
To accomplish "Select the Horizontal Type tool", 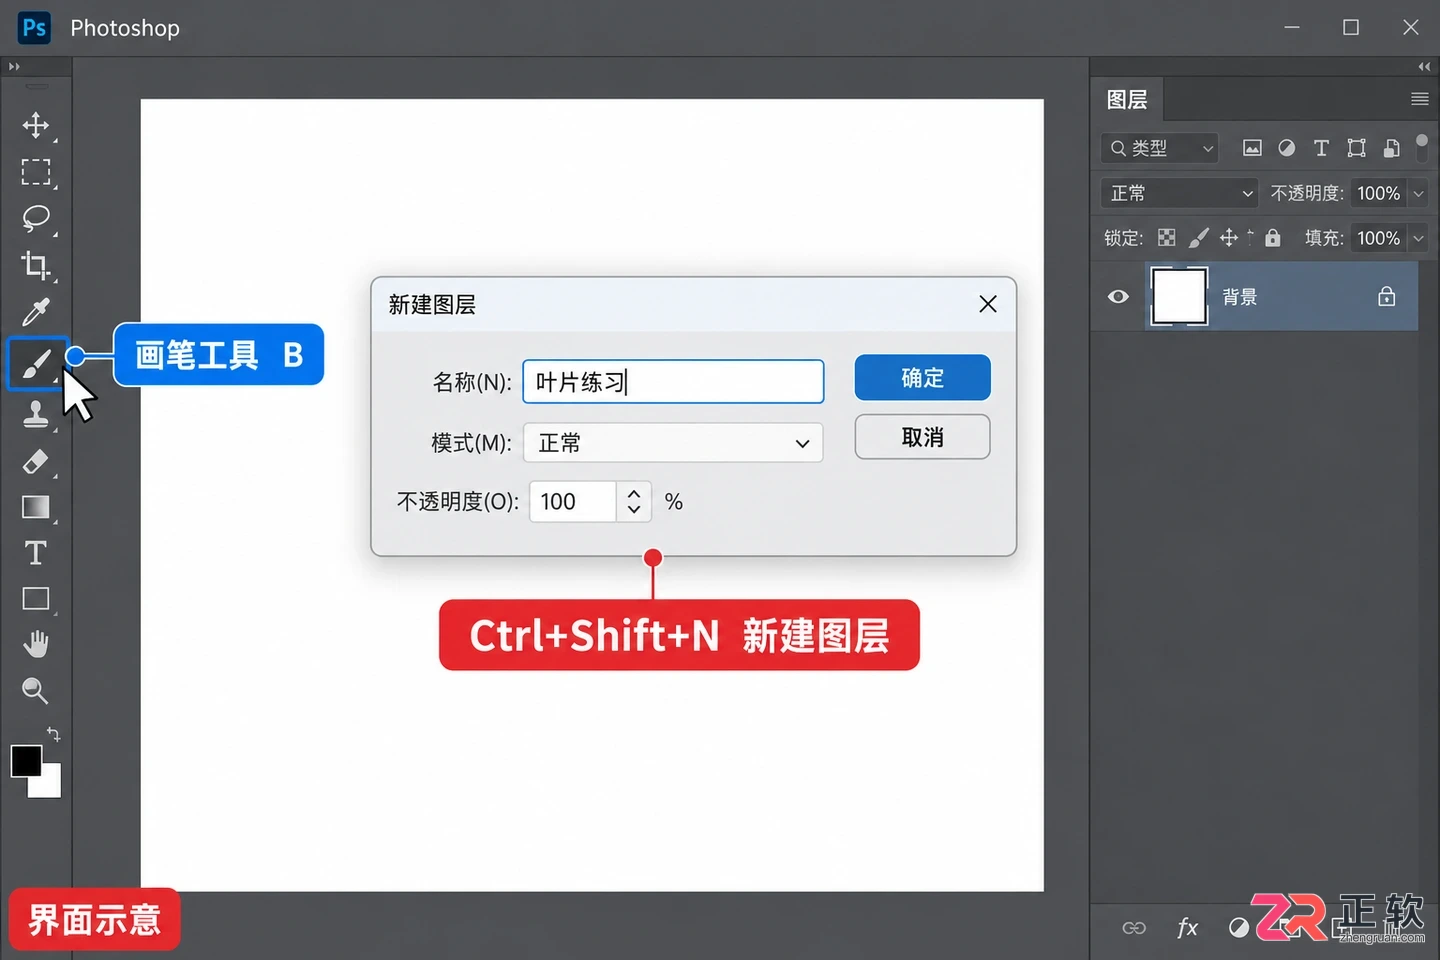I will (36, 553).
